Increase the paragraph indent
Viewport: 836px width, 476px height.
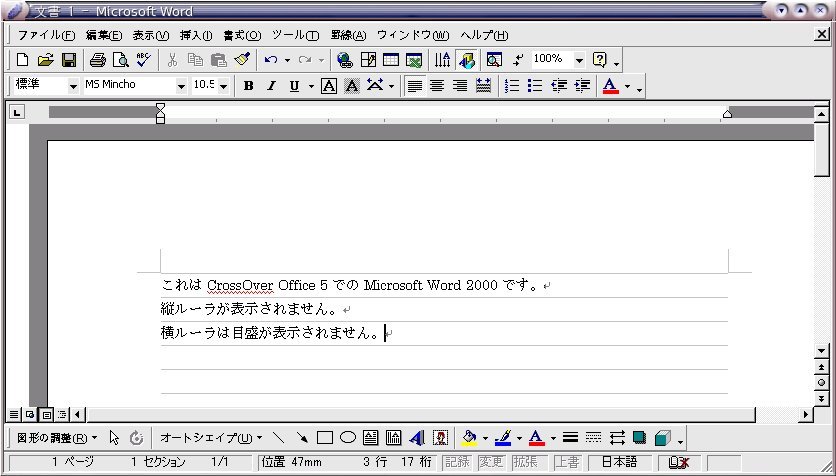(x=582, y=86)
